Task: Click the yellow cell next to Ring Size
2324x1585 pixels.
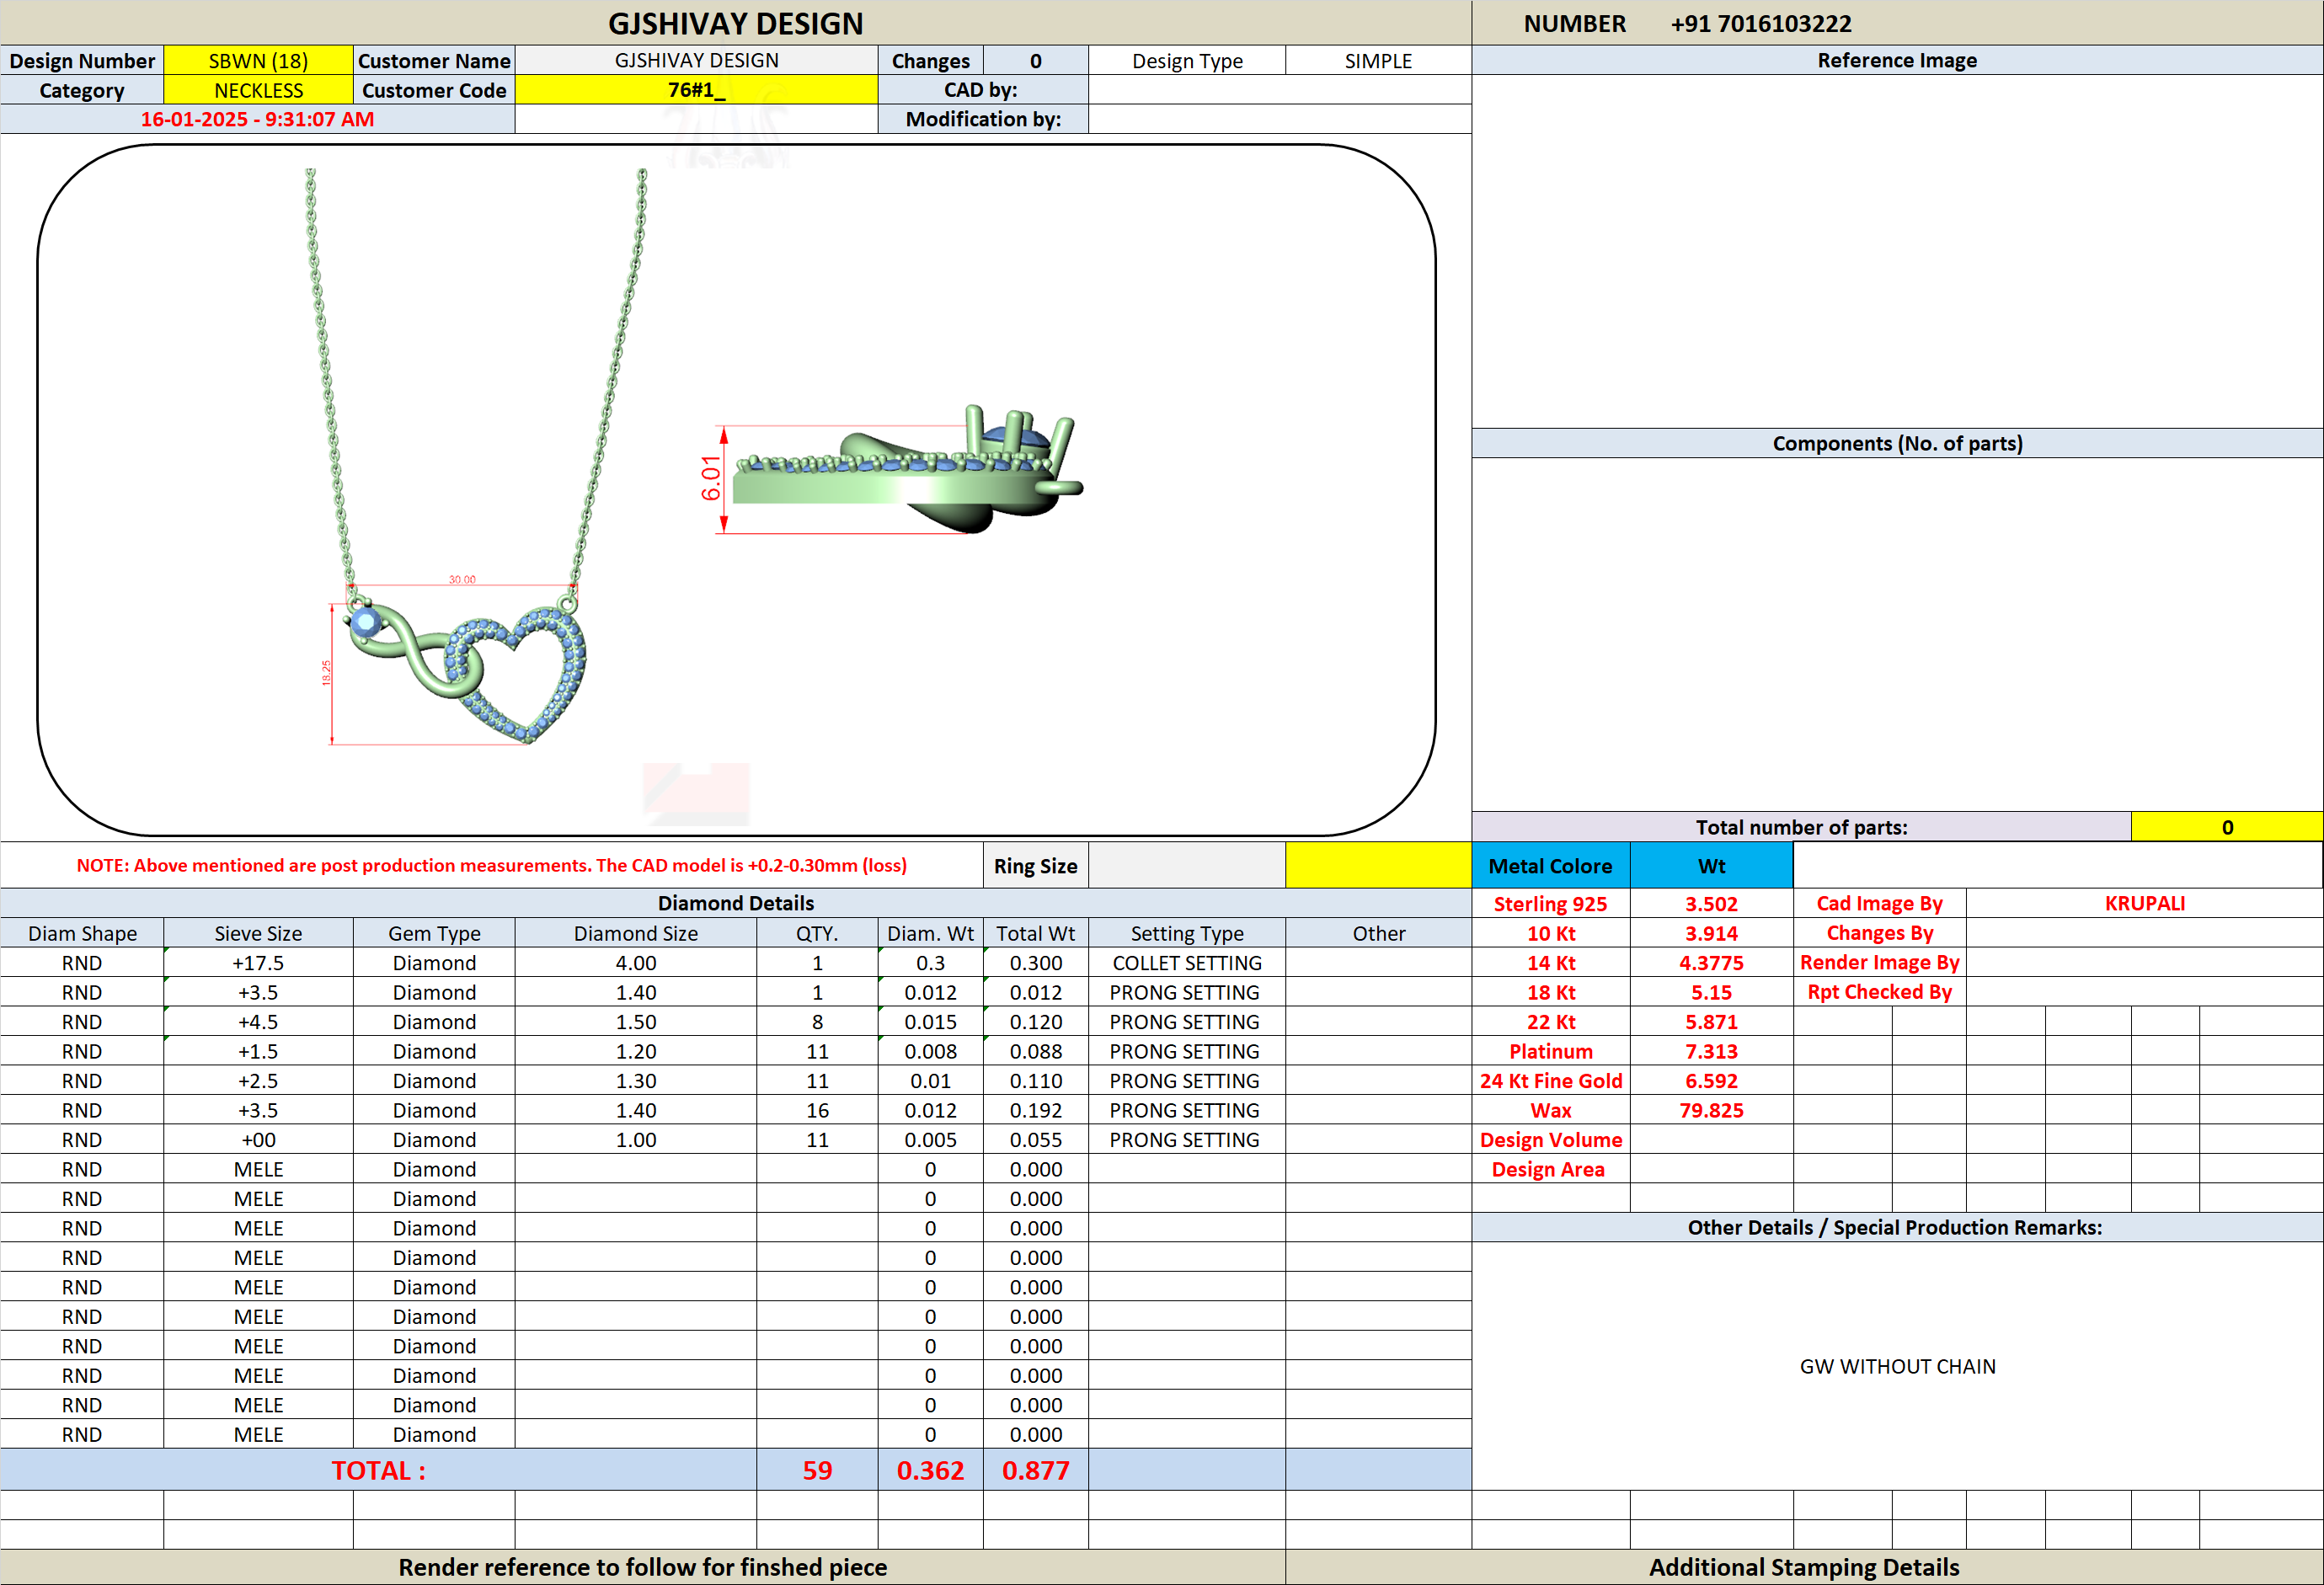Action: [x=1378, y=866]
